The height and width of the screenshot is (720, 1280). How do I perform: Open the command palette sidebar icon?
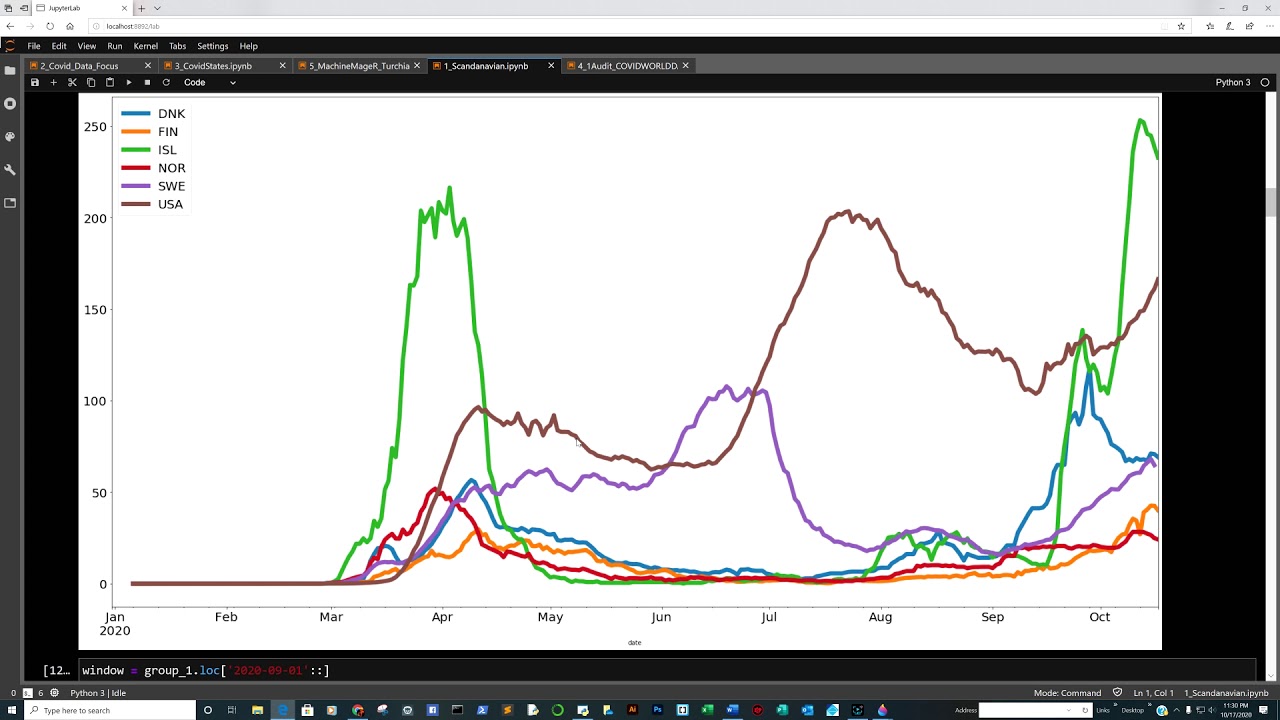(x=10, y=136)
